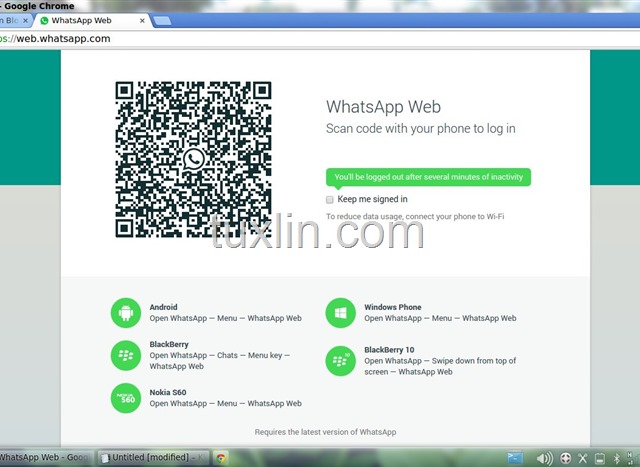Viewport: 640px width, 467px height.
Task: Click 'To reduce data usage' Wi-Fi note
Action: [x=415, y=216]
